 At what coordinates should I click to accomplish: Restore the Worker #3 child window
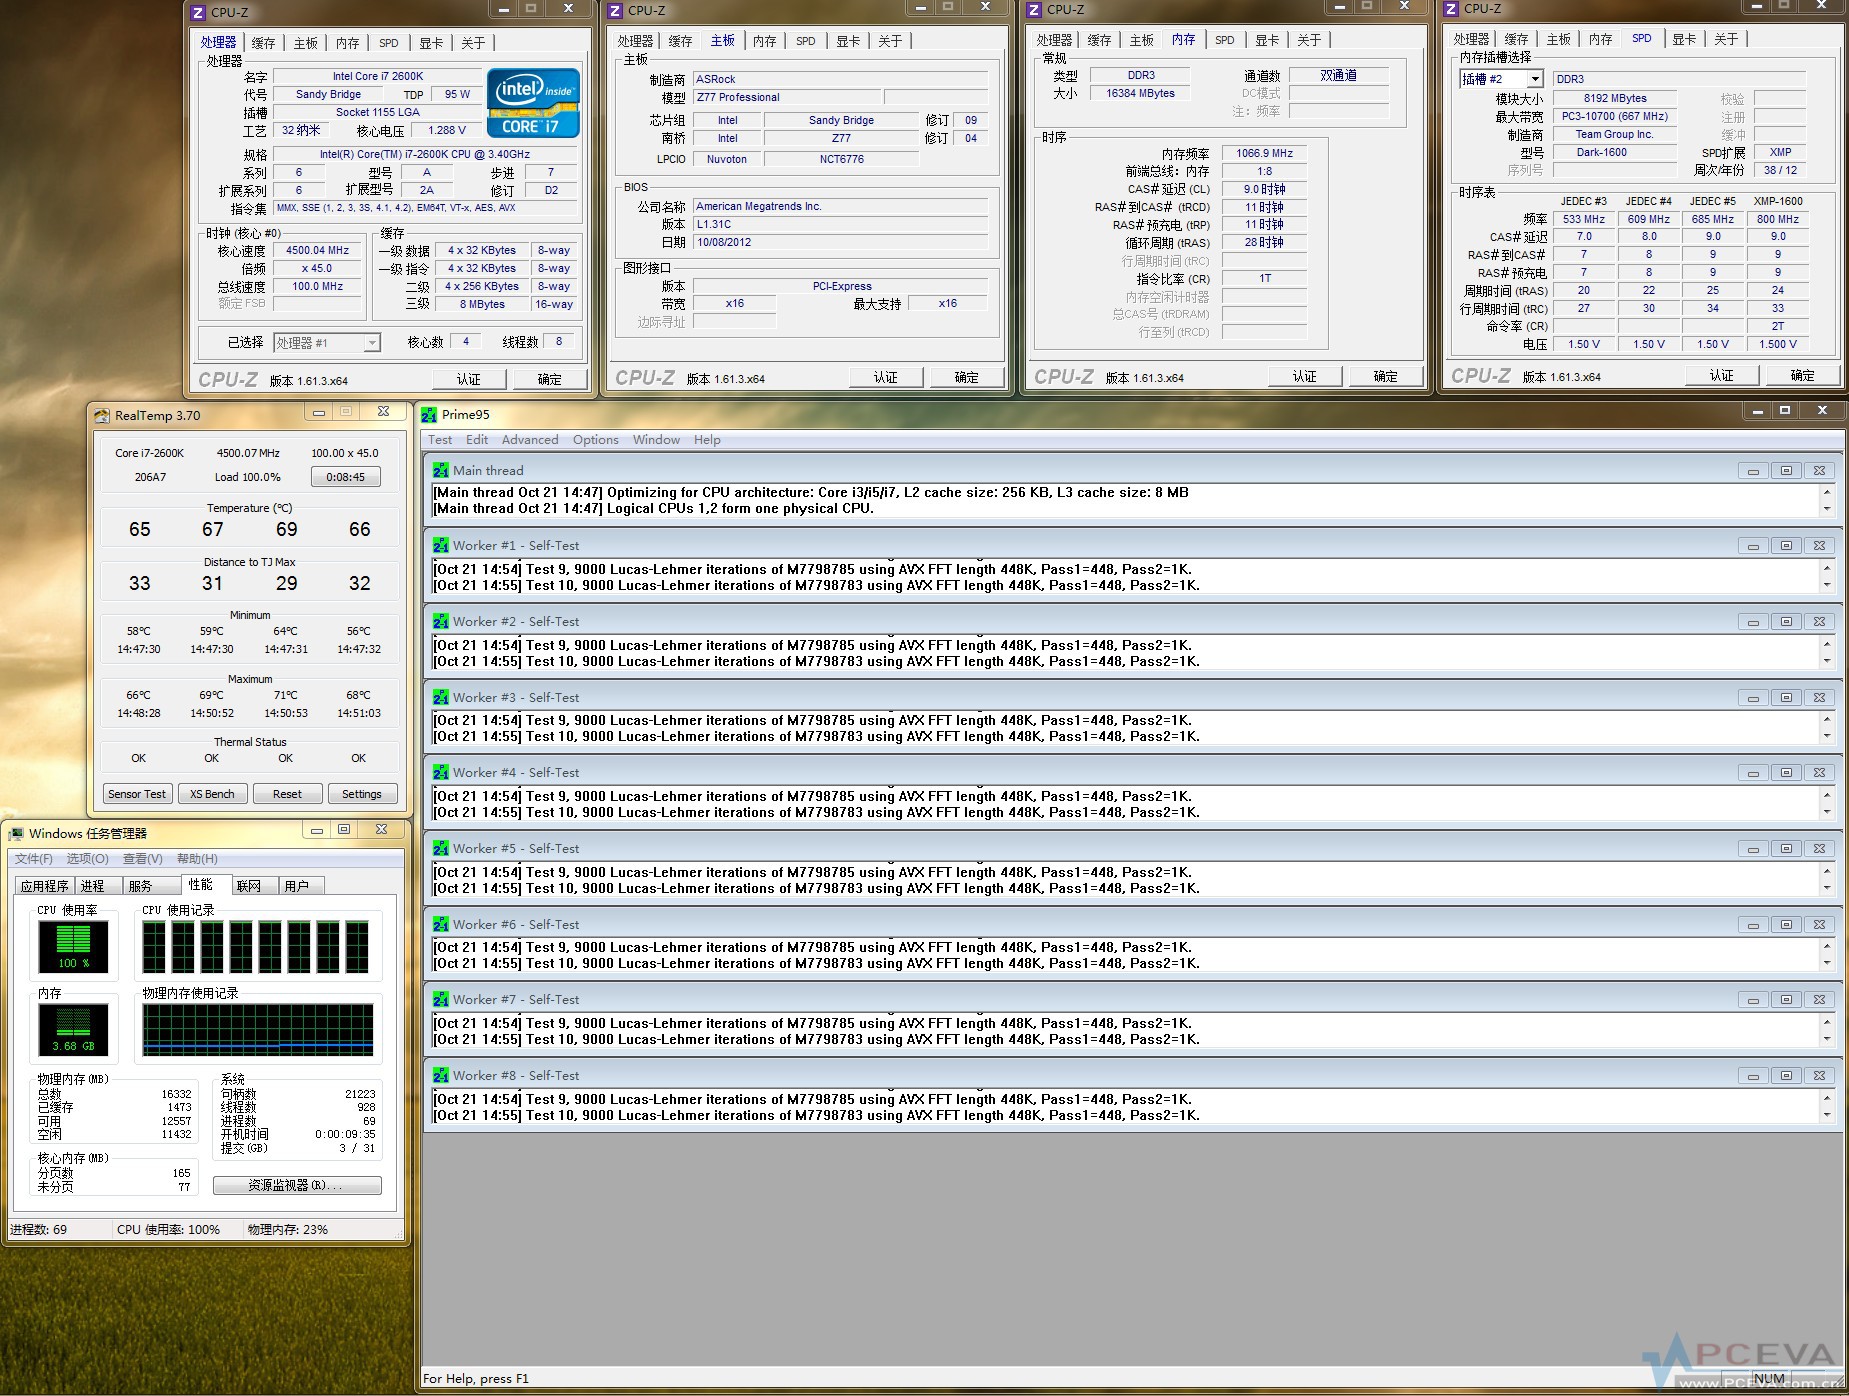point(1786,698)
